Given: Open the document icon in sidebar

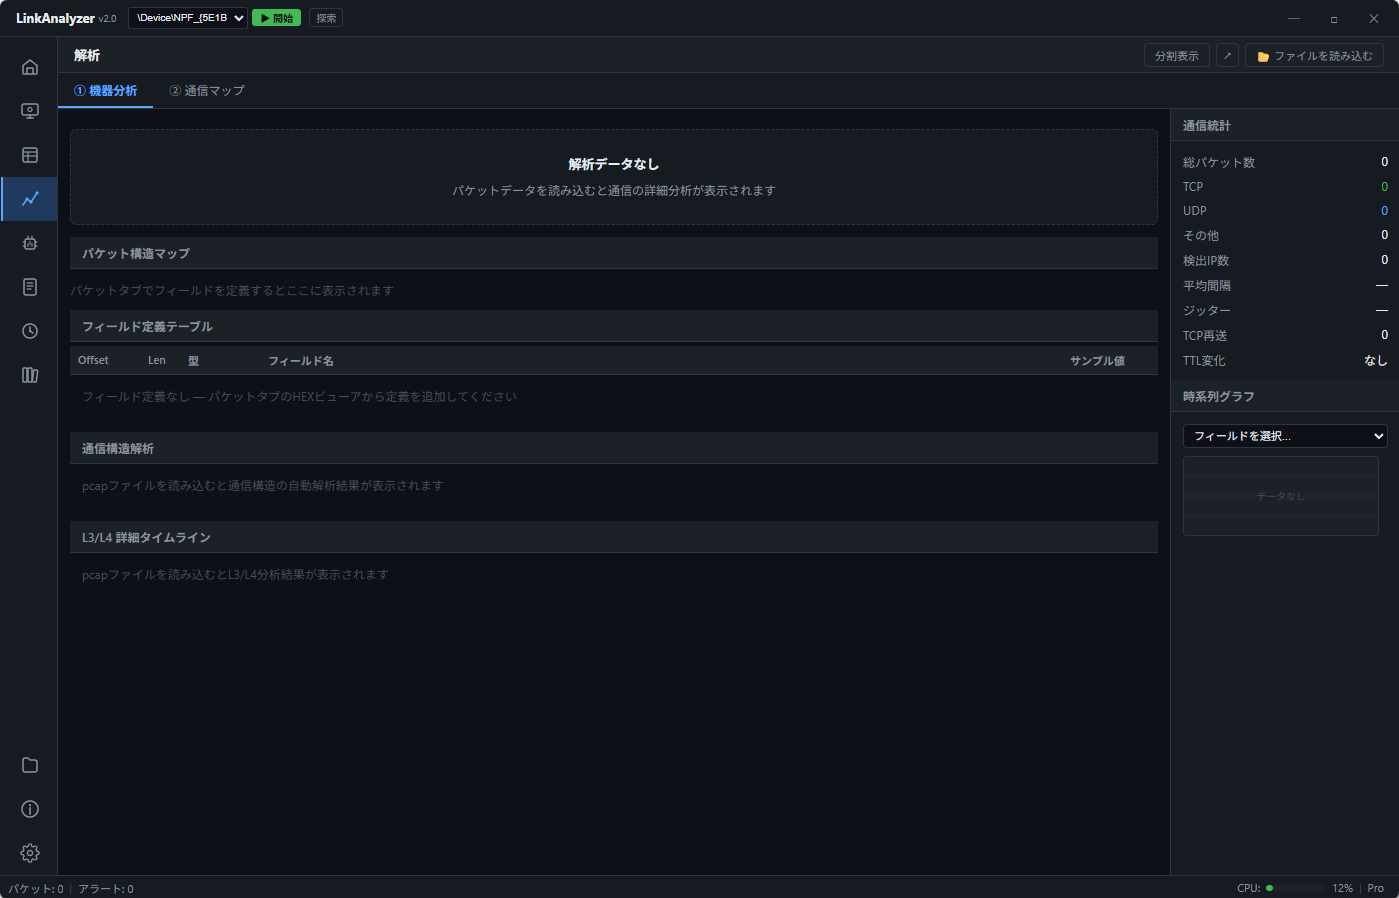Looking at the screenshot, I should click(x=30, y=287).
